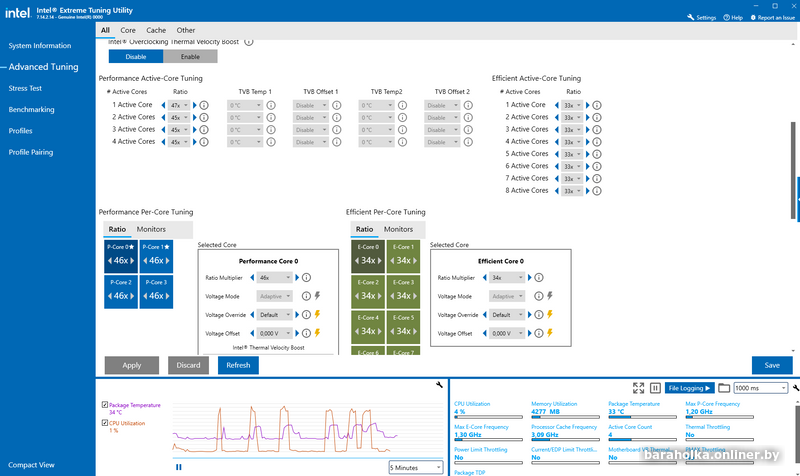Click Efficient Core 0 Voltage Override lightning icon
The height and width of the screenshot is (476, 800).
[x=549, y=314]
